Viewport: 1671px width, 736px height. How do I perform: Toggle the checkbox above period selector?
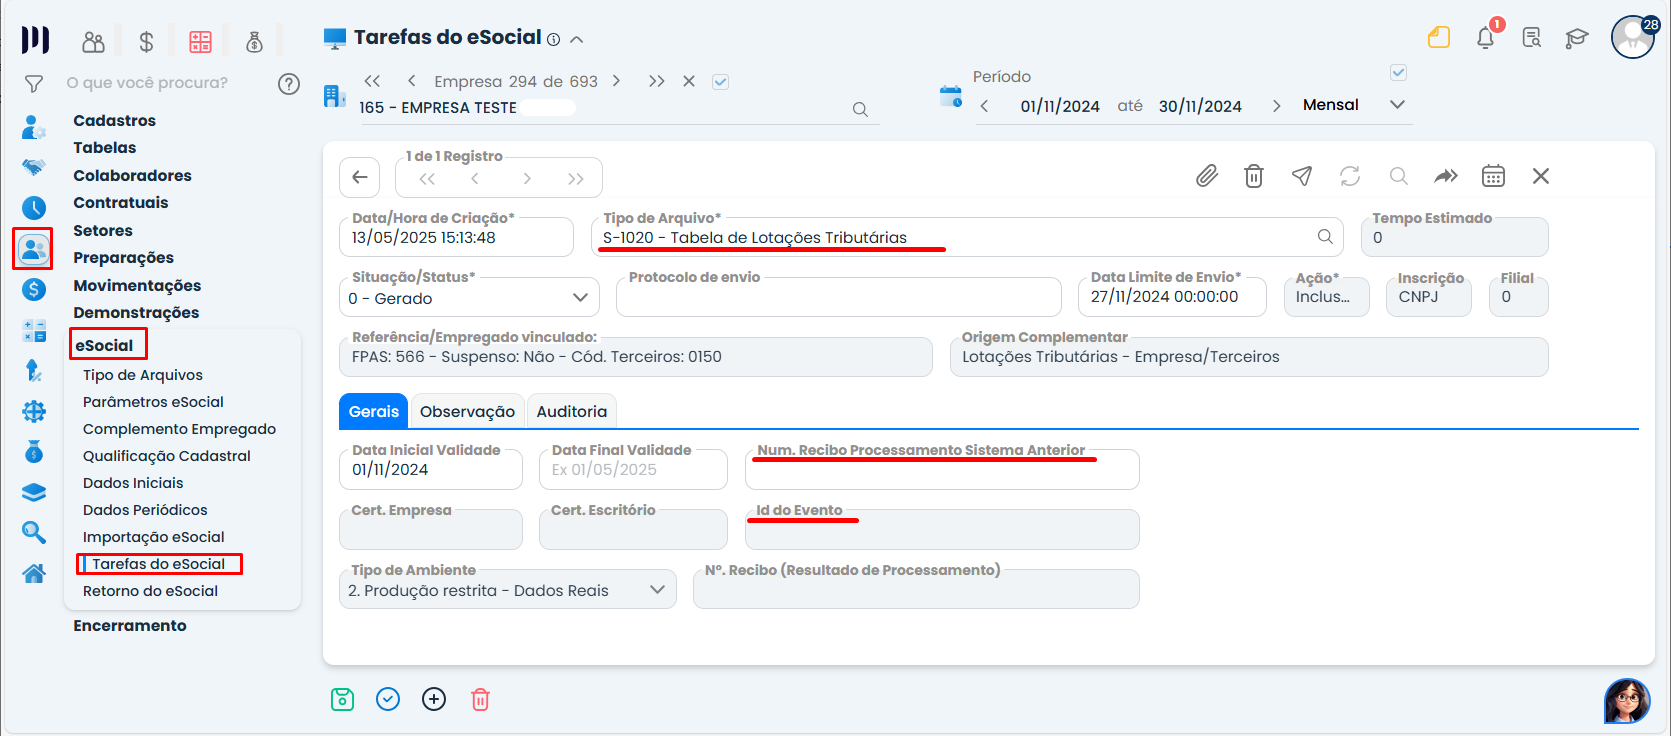pyautogui.click(x=1399, y=72)
